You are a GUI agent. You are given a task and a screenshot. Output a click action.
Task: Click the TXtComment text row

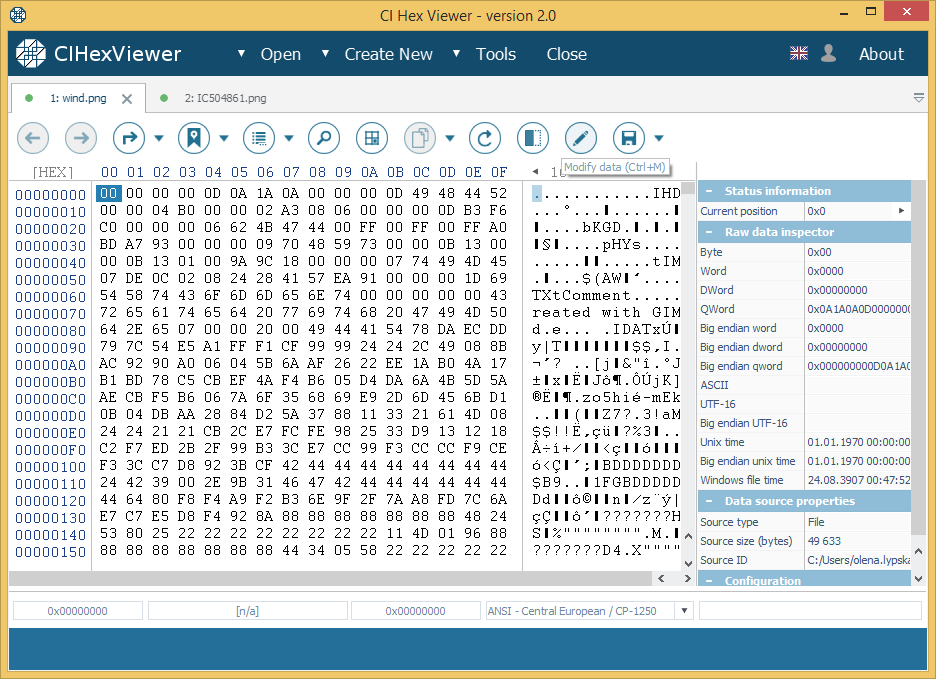[605, 296]
